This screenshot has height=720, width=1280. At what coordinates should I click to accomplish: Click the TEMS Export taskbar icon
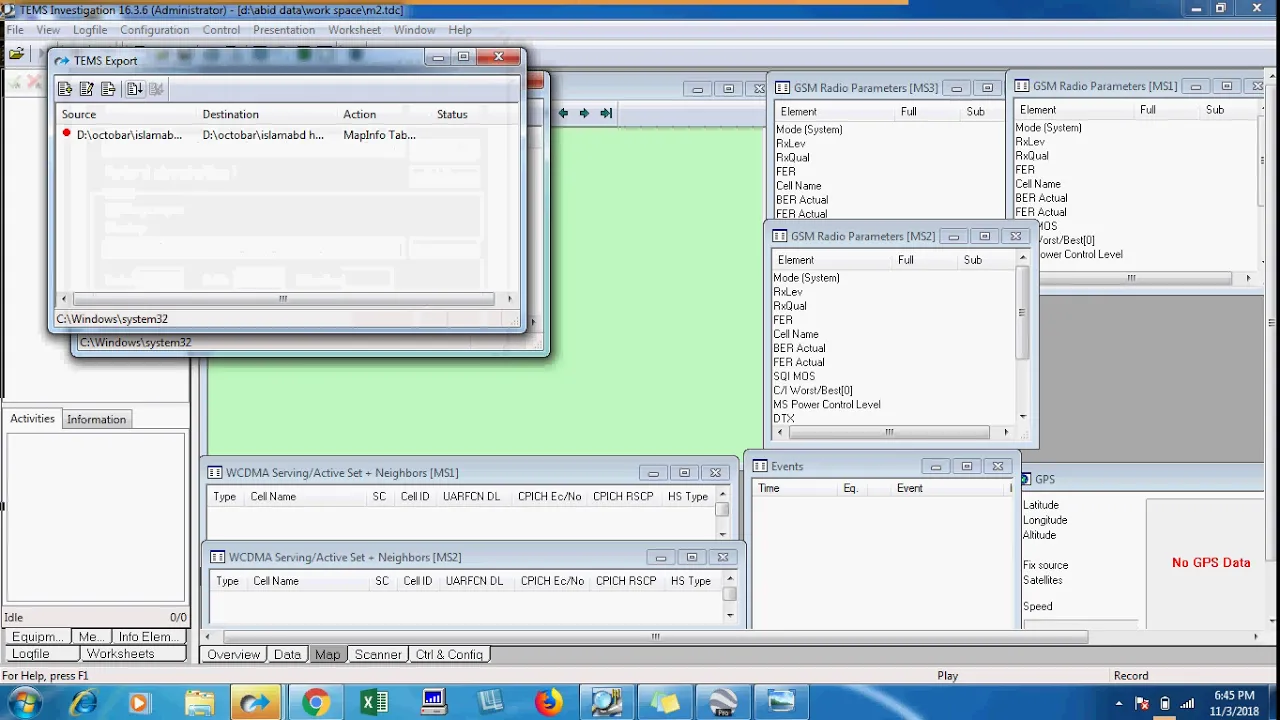pos(256,702)
